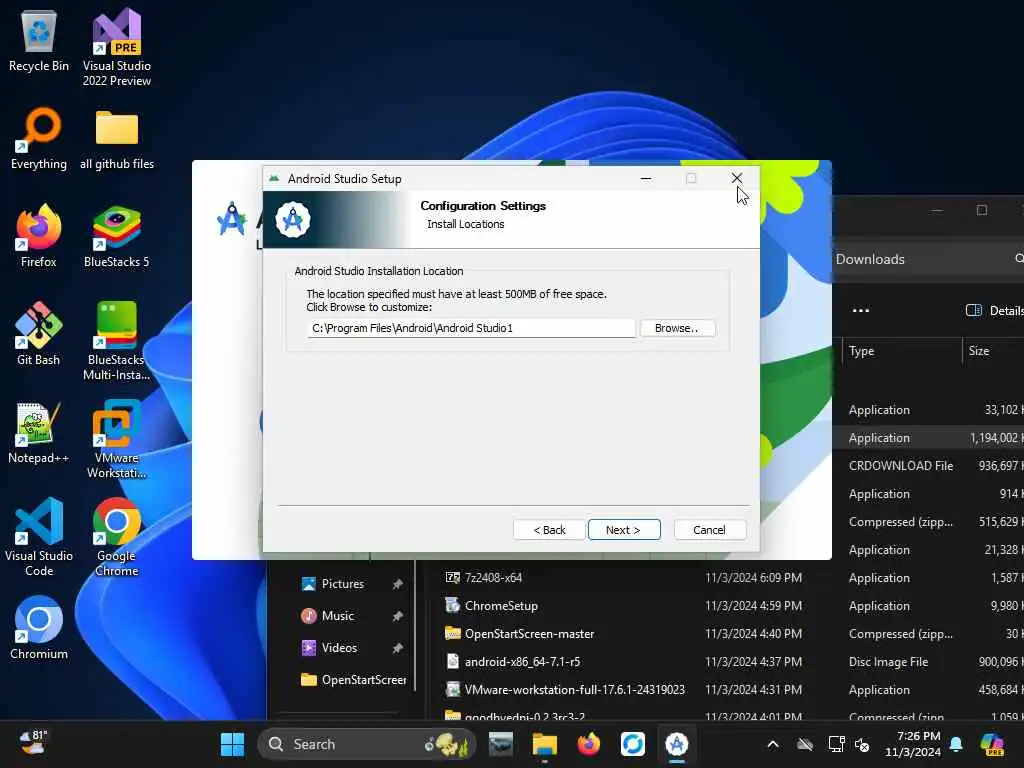
Task: Select the android-x86_64-7.1-r5 file
Action: pyautogui.click(x=522, y=662)
